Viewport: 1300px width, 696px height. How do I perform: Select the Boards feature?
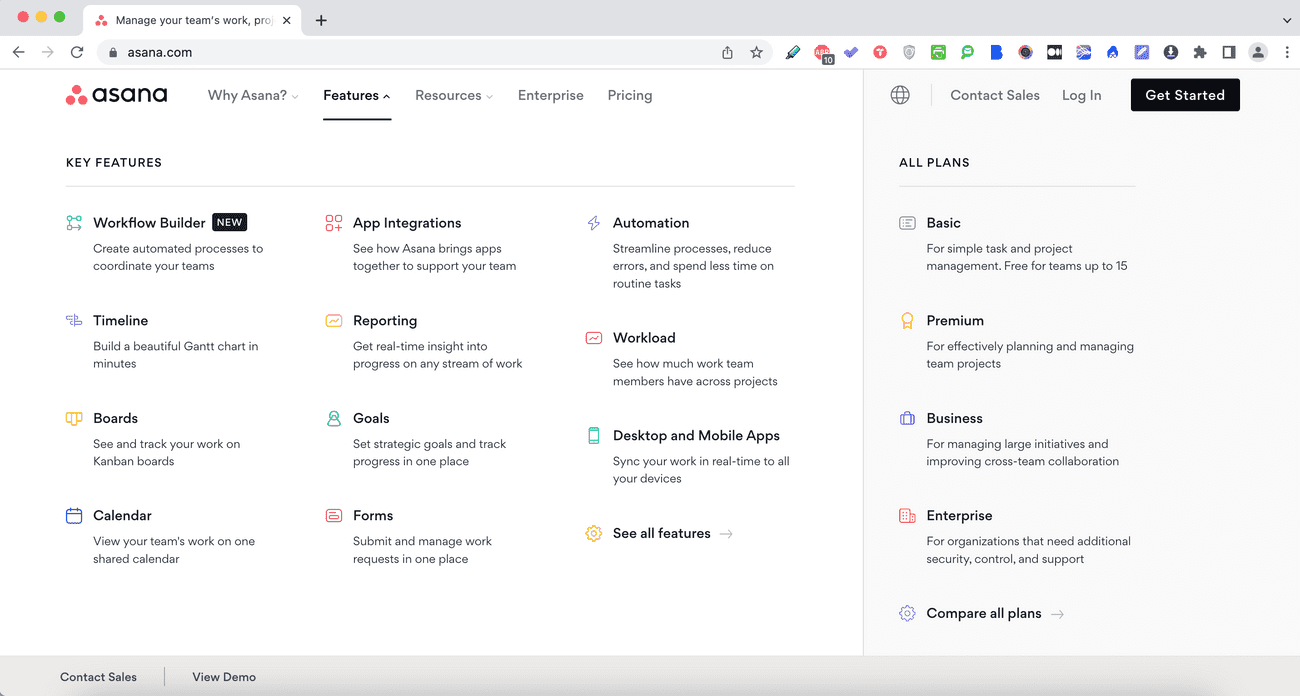pos(116,418)
